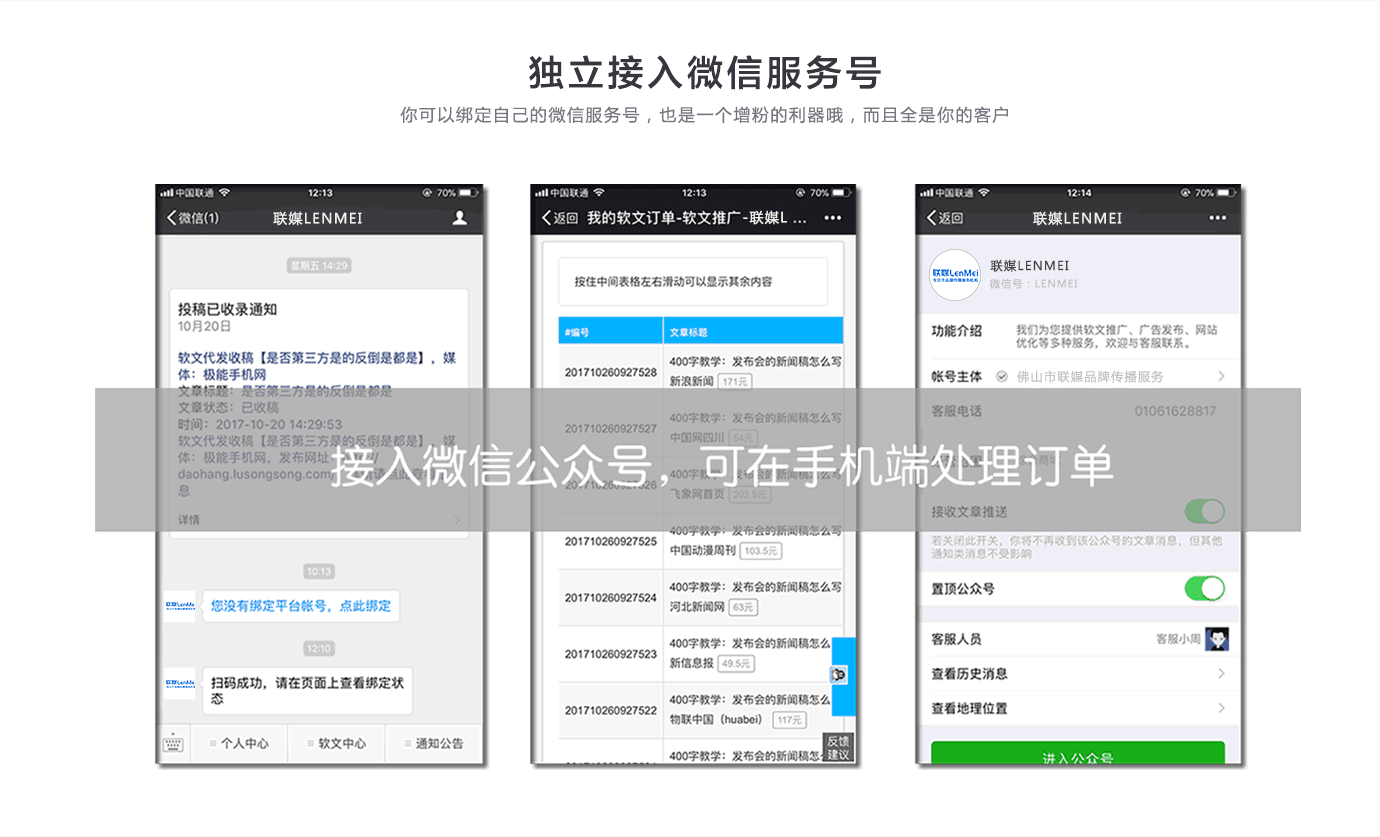Click the 客服小周 avatar picture

point(1216,639)
